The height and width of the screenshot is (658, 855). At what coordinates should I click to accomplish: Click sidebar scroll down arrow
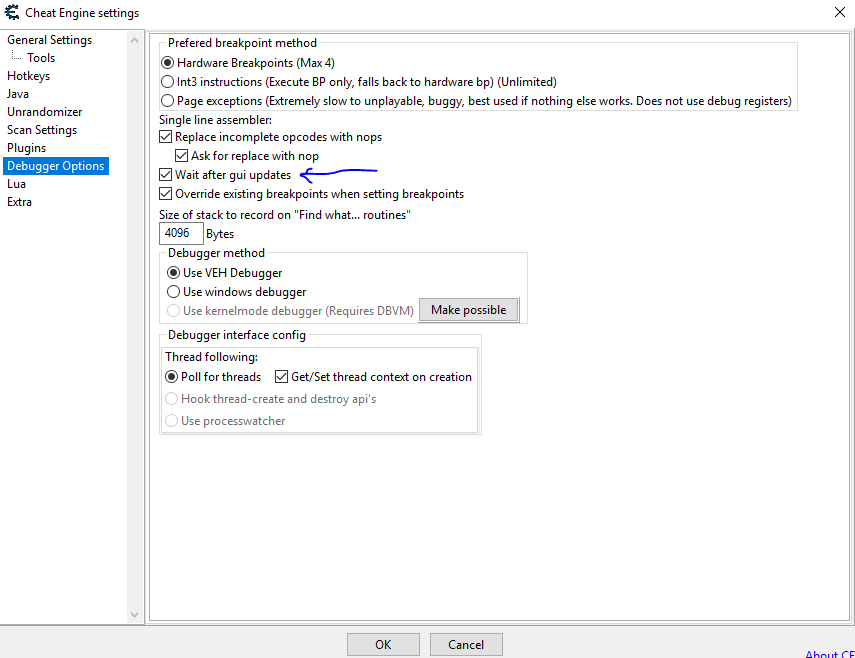tap(134, 615)
